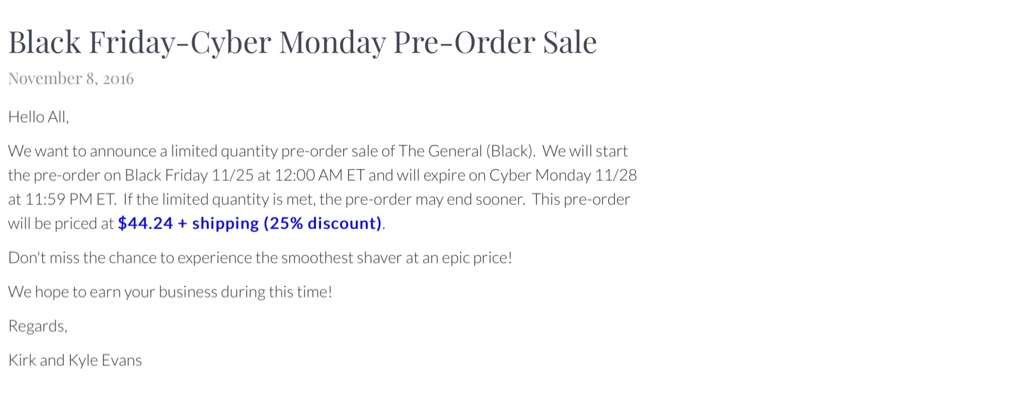Open the Black Friday-Cyber Monday Pre-Order Sale title
The height and width of the screenshot is (418, 1024).
pyautogui.click(x=302, y=42)
